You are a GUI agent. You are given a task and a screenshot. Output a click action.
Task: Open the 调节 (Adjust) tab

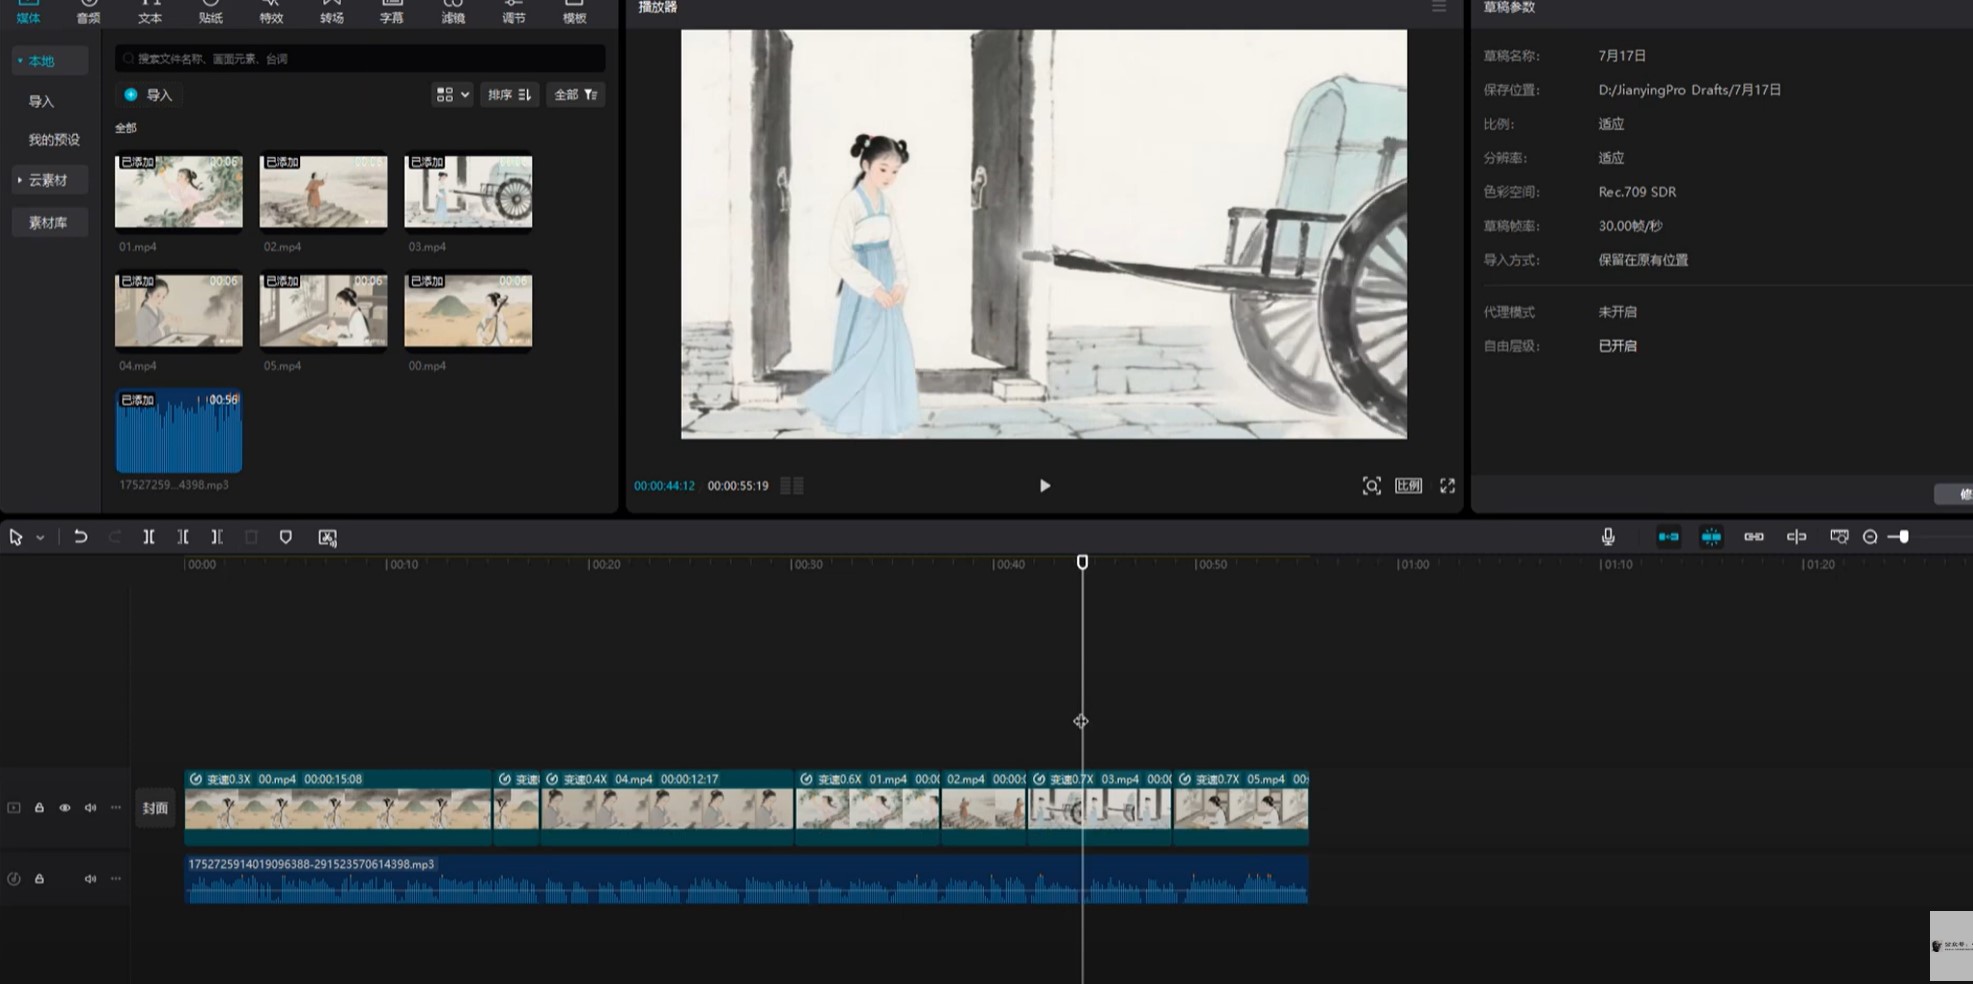coord(513,12)
